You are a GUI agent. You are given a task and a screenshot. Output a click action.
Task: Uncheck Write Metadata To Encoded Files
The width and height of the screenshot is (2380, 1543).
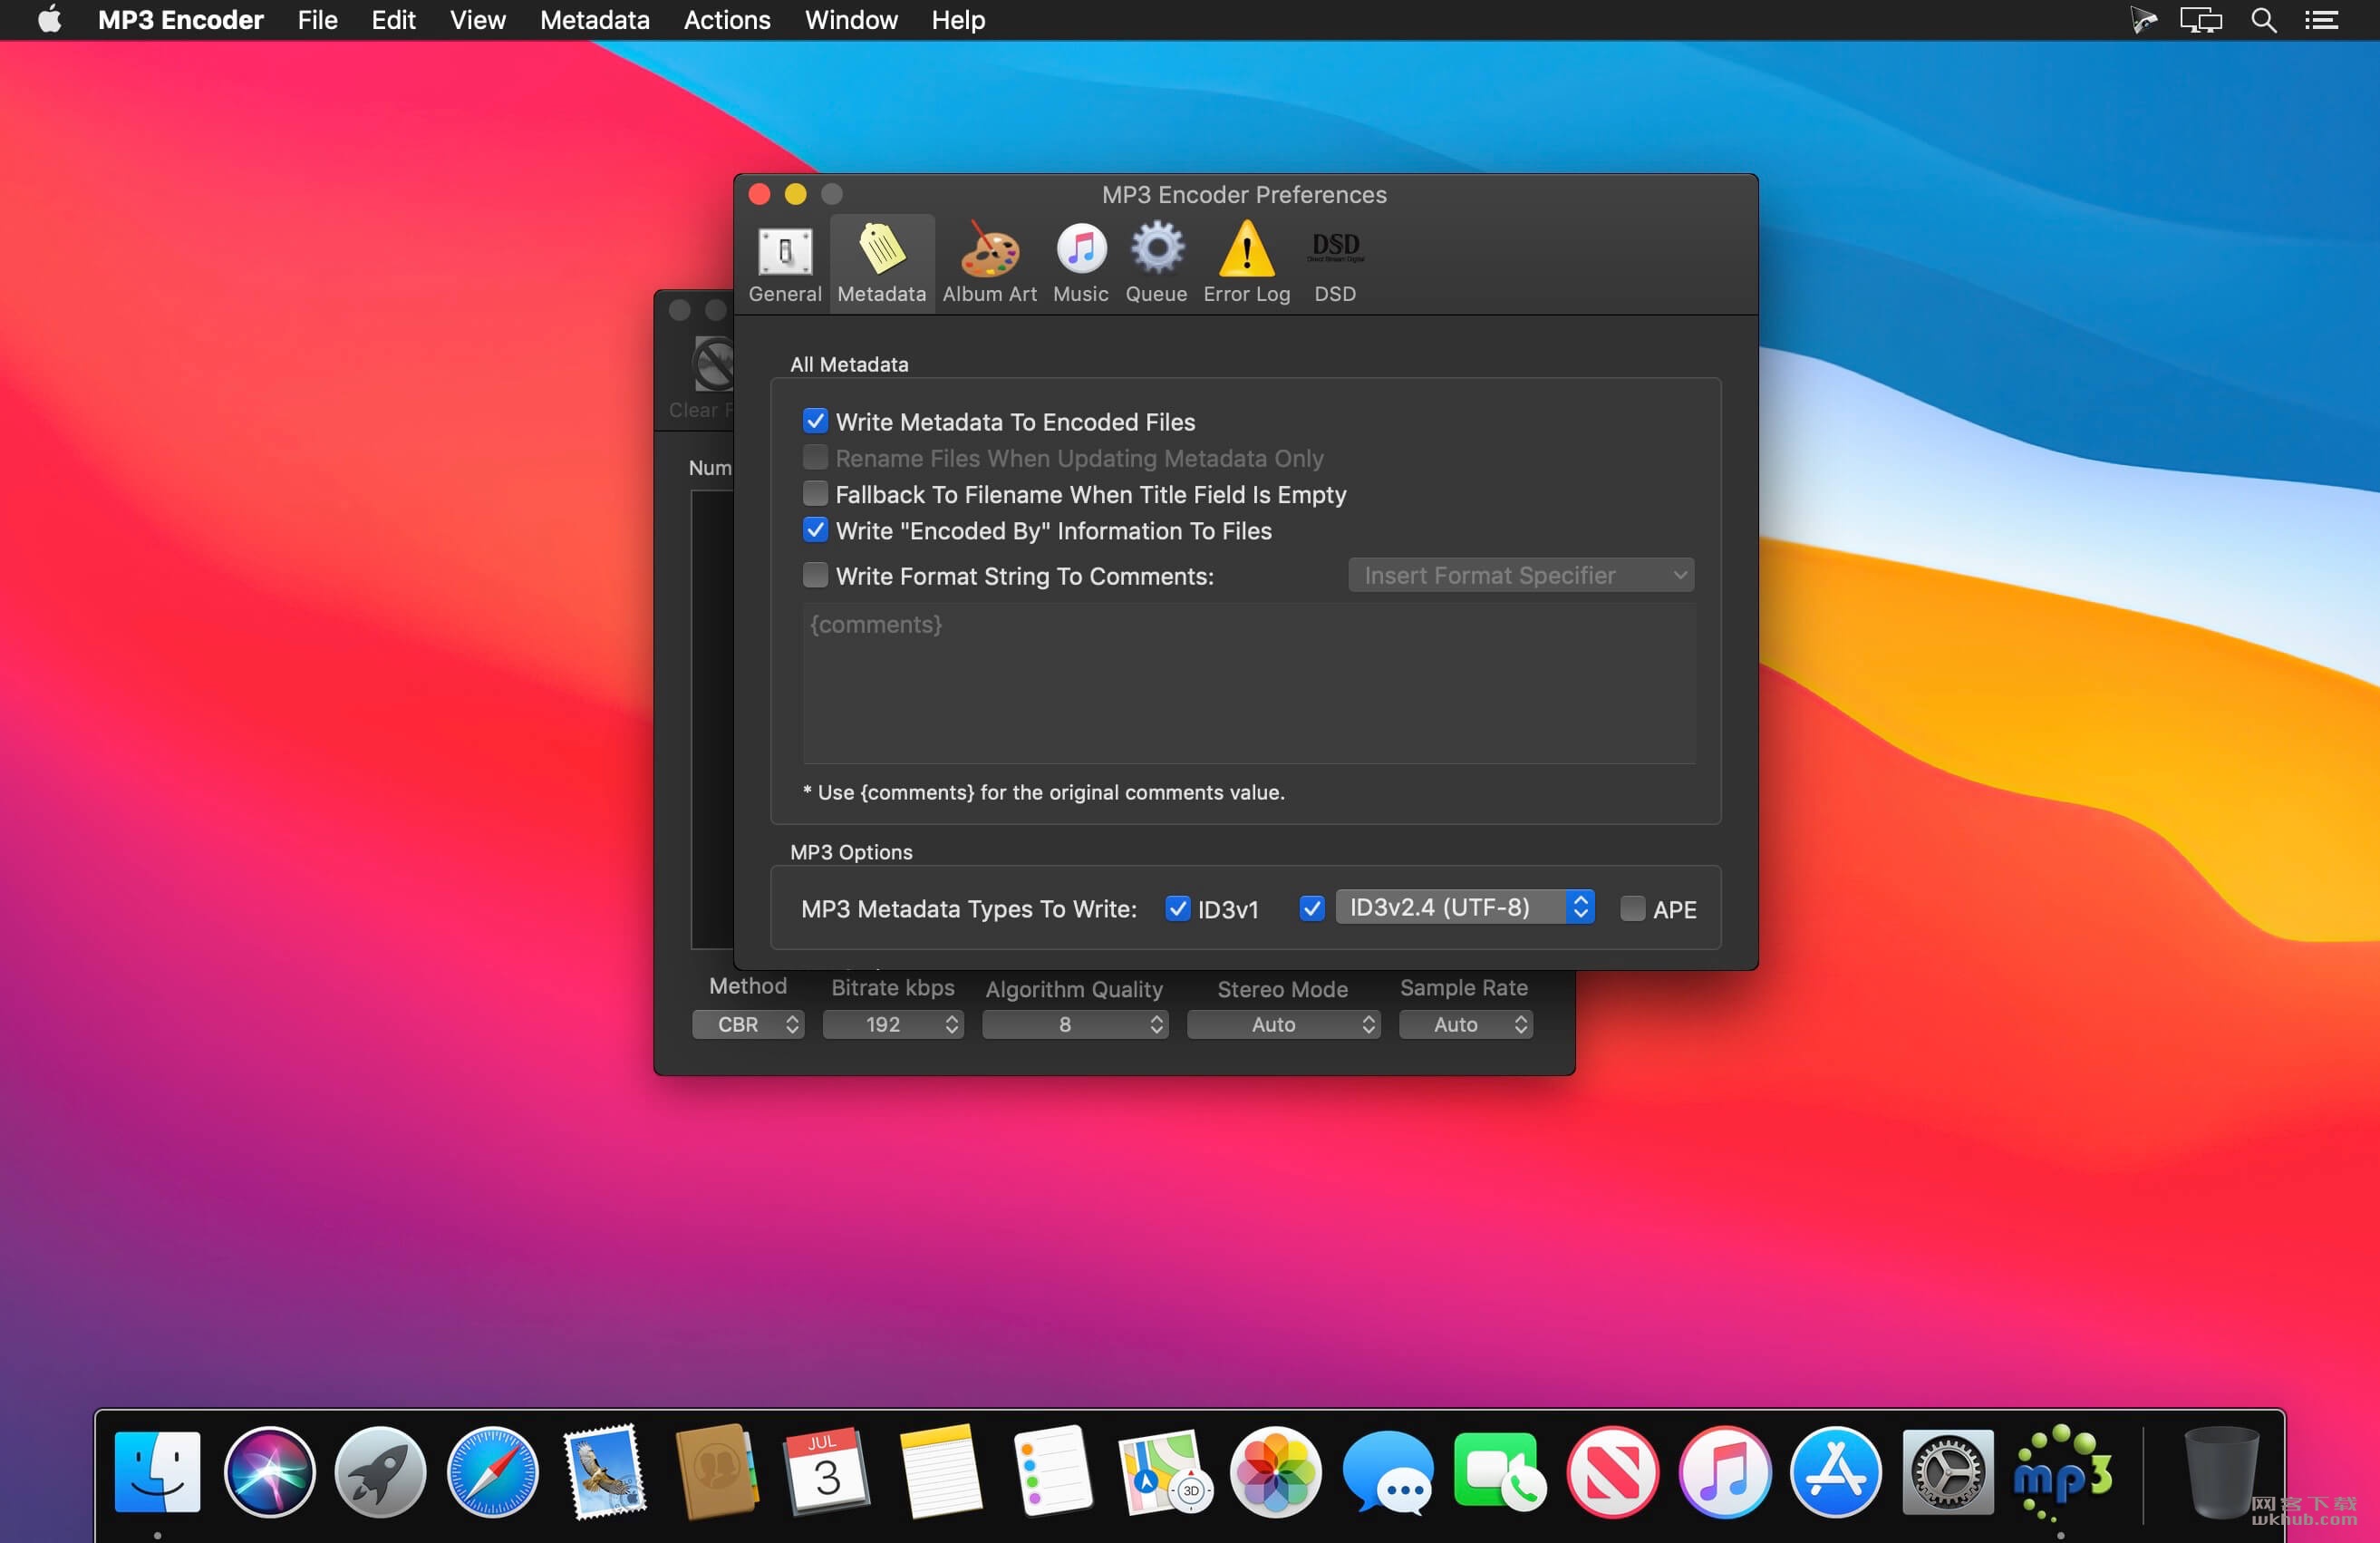tap(815, 421)
